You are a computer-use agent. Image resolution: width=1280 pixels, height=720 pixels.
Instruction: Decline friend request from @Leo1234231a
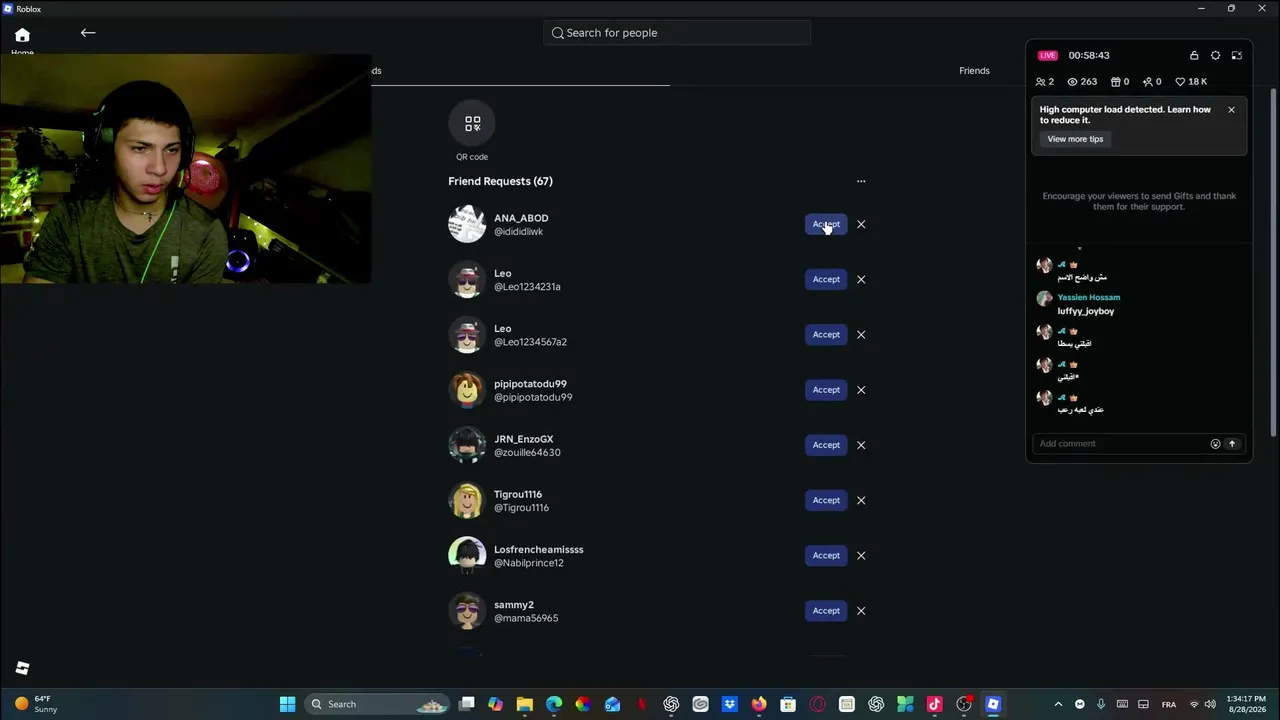[861, 279]
